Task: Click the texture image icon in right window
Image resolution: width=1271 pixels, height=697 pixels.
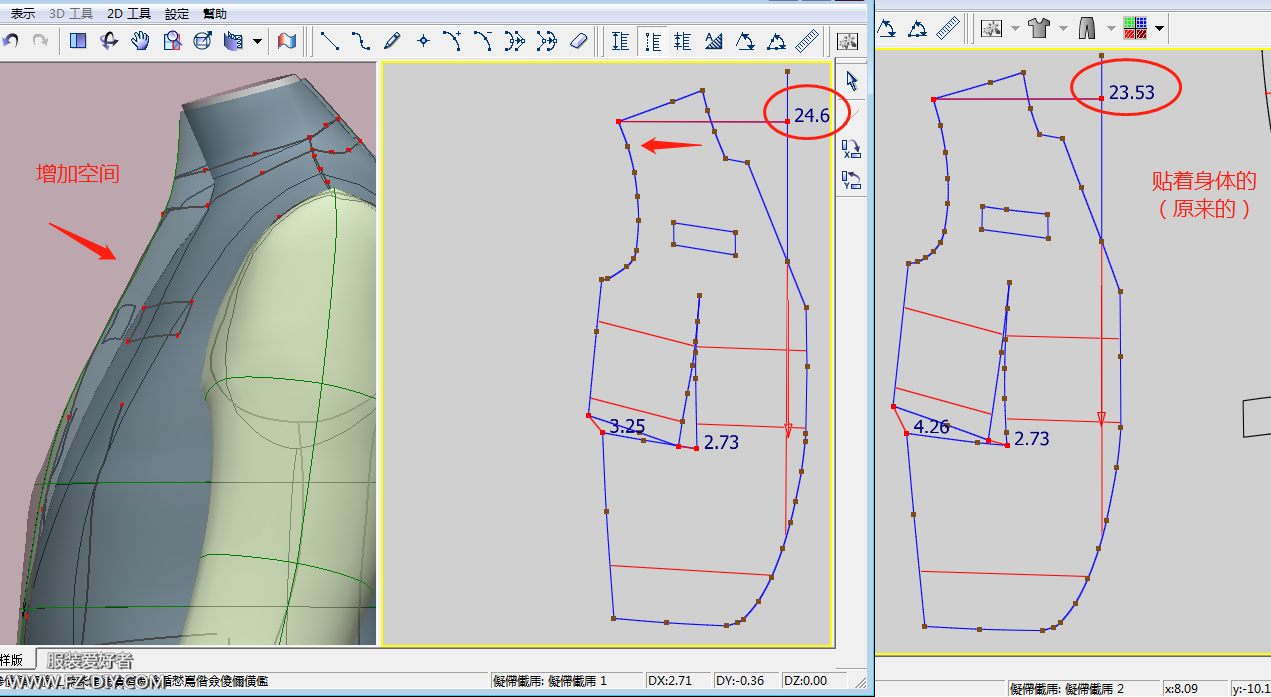Action: pos(991,28)
